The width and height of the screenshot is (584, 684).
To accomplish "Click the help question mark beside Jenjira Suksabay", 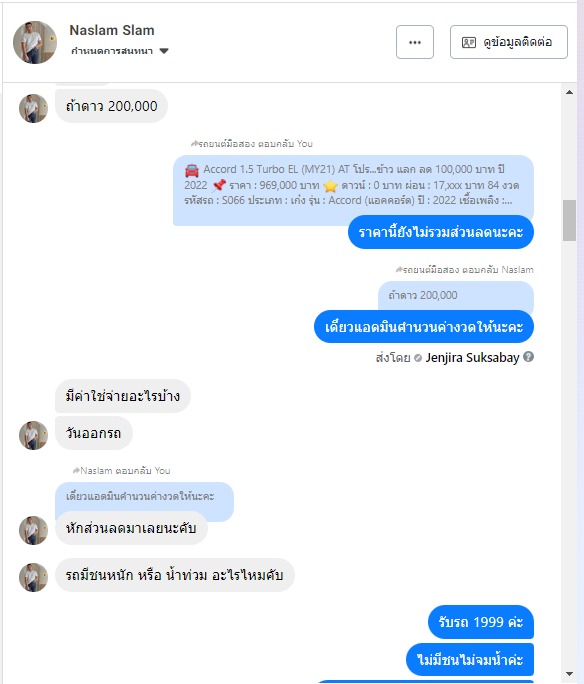I will [x=528, y=357].
